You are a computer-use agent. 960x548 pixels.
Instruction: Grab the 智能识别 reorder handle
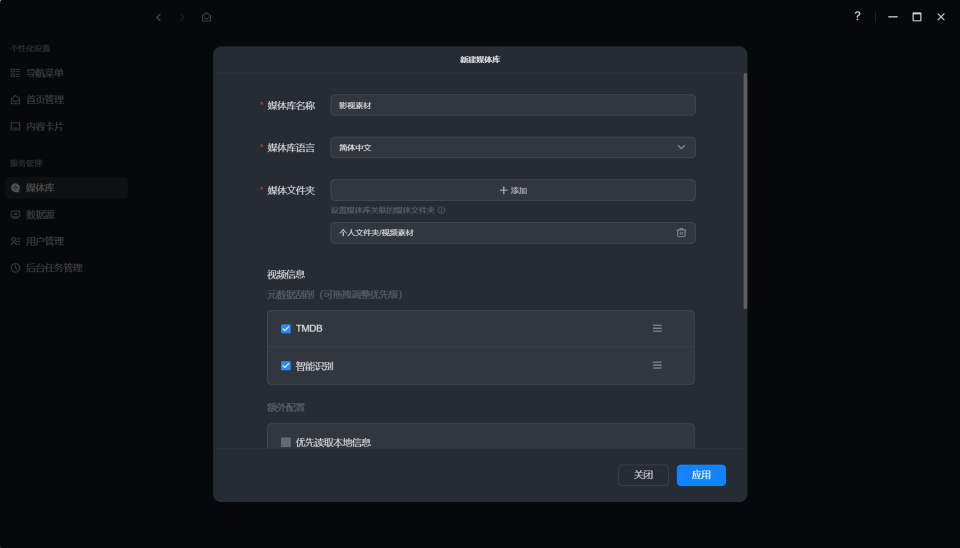[657, 366]
